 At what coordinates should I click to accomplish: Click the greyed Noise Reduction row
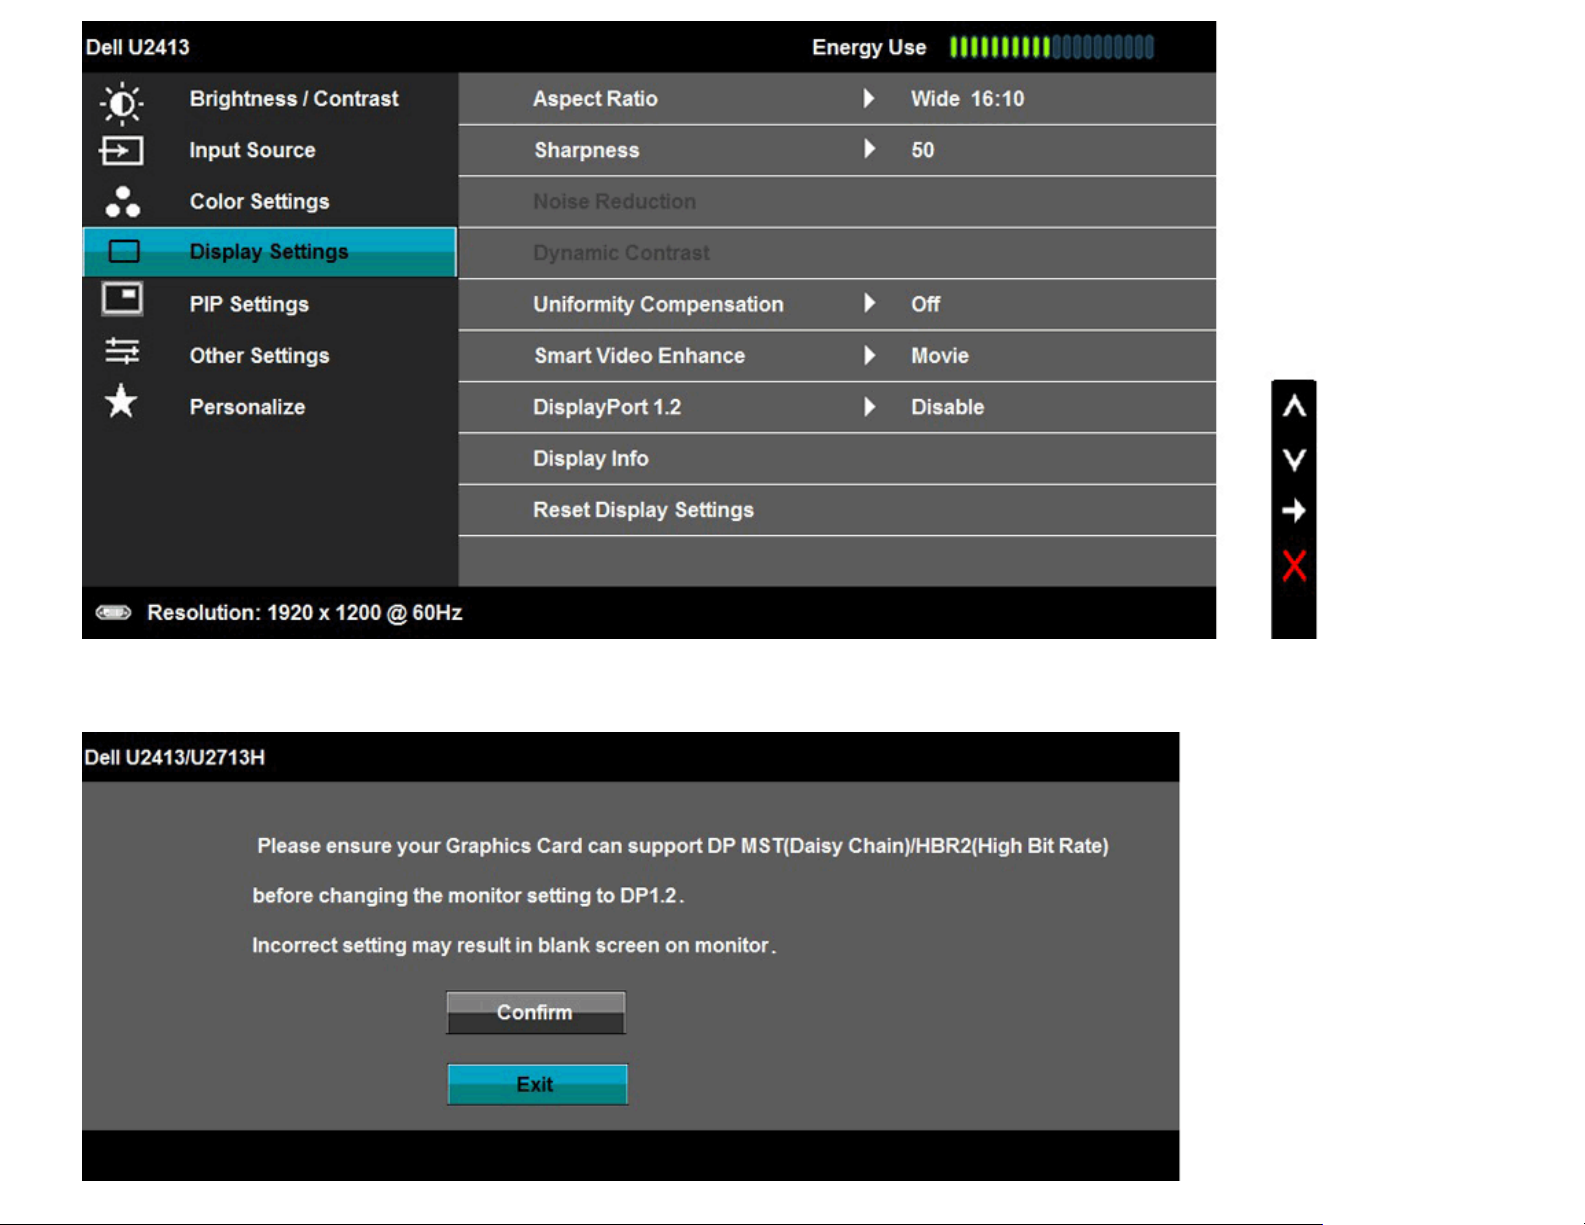pos(837,202)
